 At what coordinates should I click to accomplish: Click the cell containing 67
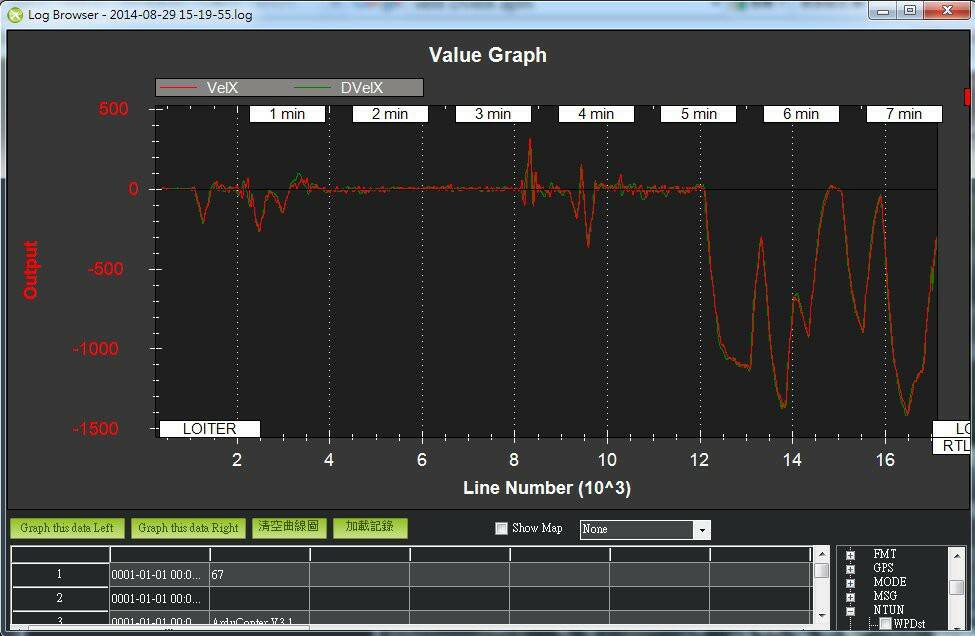pyautogui.click(x=259, y=574)
